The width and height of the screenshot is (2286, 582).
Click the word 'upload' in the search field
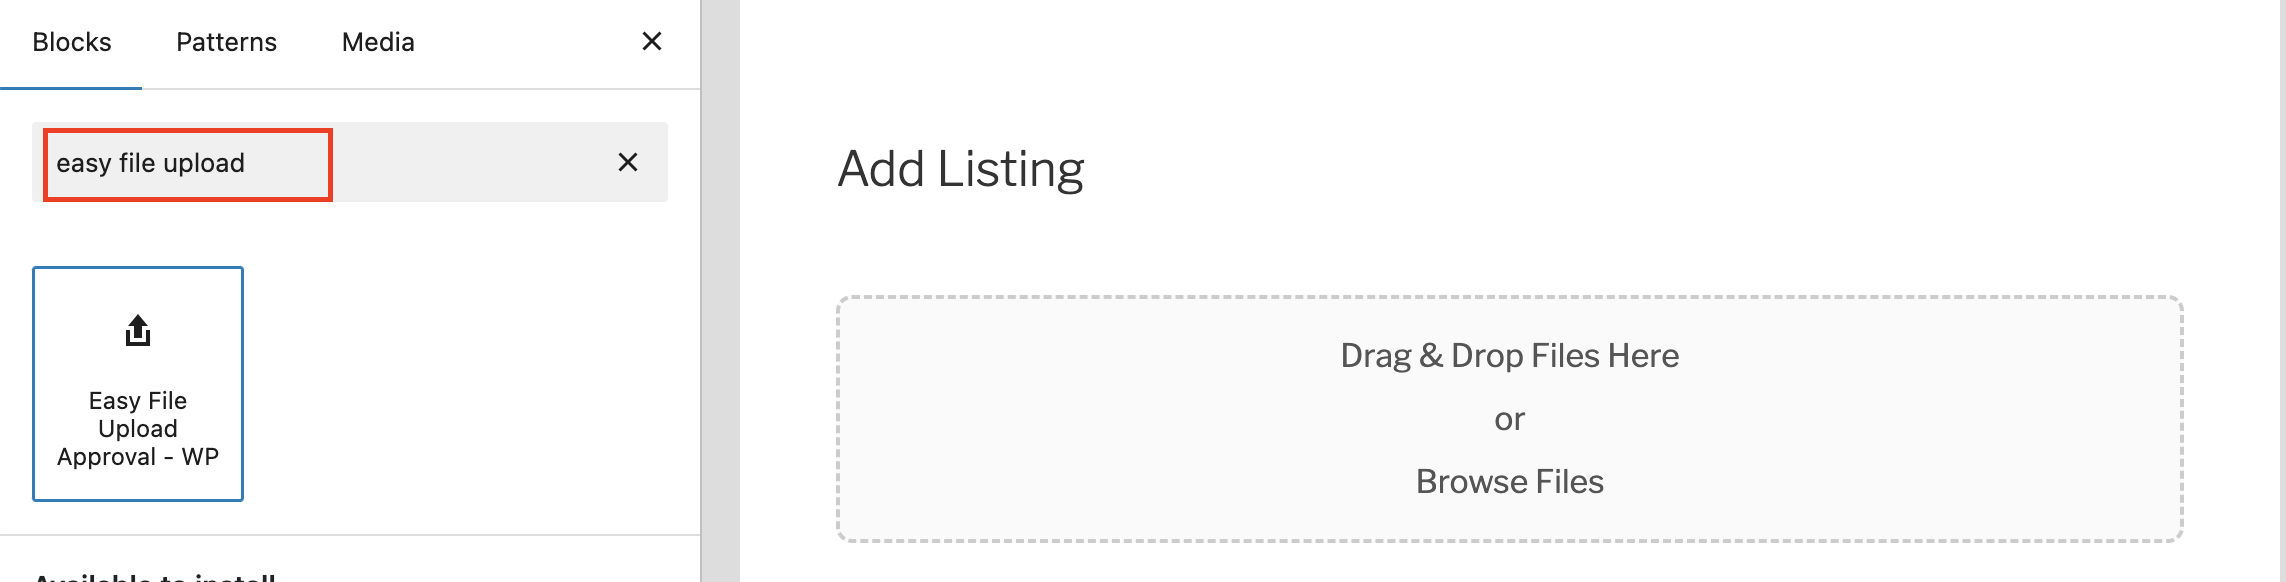[x=204, y=163]
